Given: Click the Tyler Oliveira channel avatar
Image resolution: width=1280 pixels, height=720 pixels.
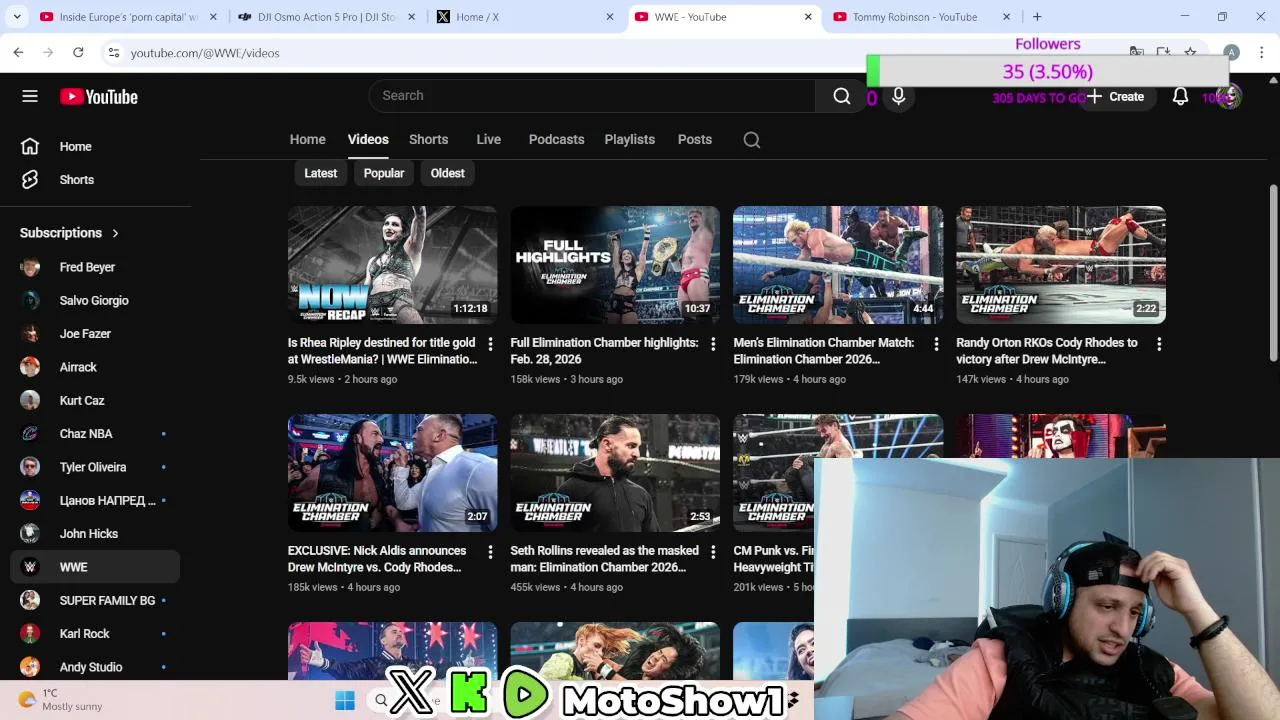Looking at the screenshot, I should coord(30,467).
